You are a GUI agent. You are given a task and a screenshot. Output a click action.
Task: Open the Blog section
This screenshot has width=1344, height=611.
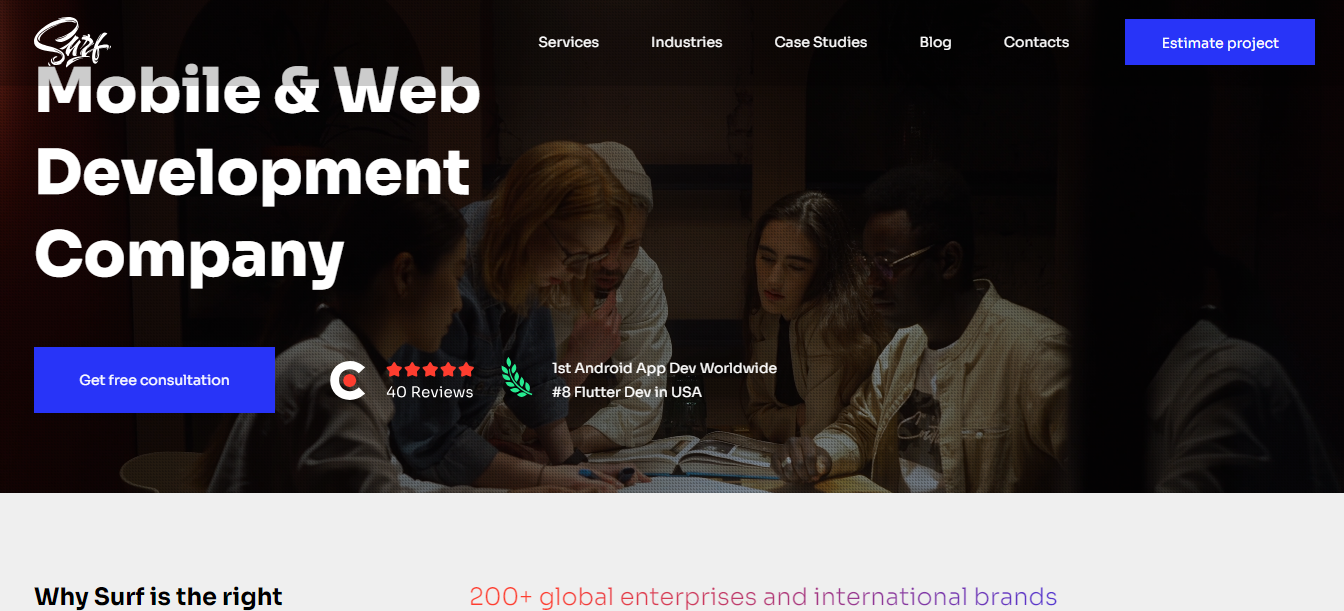click(x=935, y=42)
